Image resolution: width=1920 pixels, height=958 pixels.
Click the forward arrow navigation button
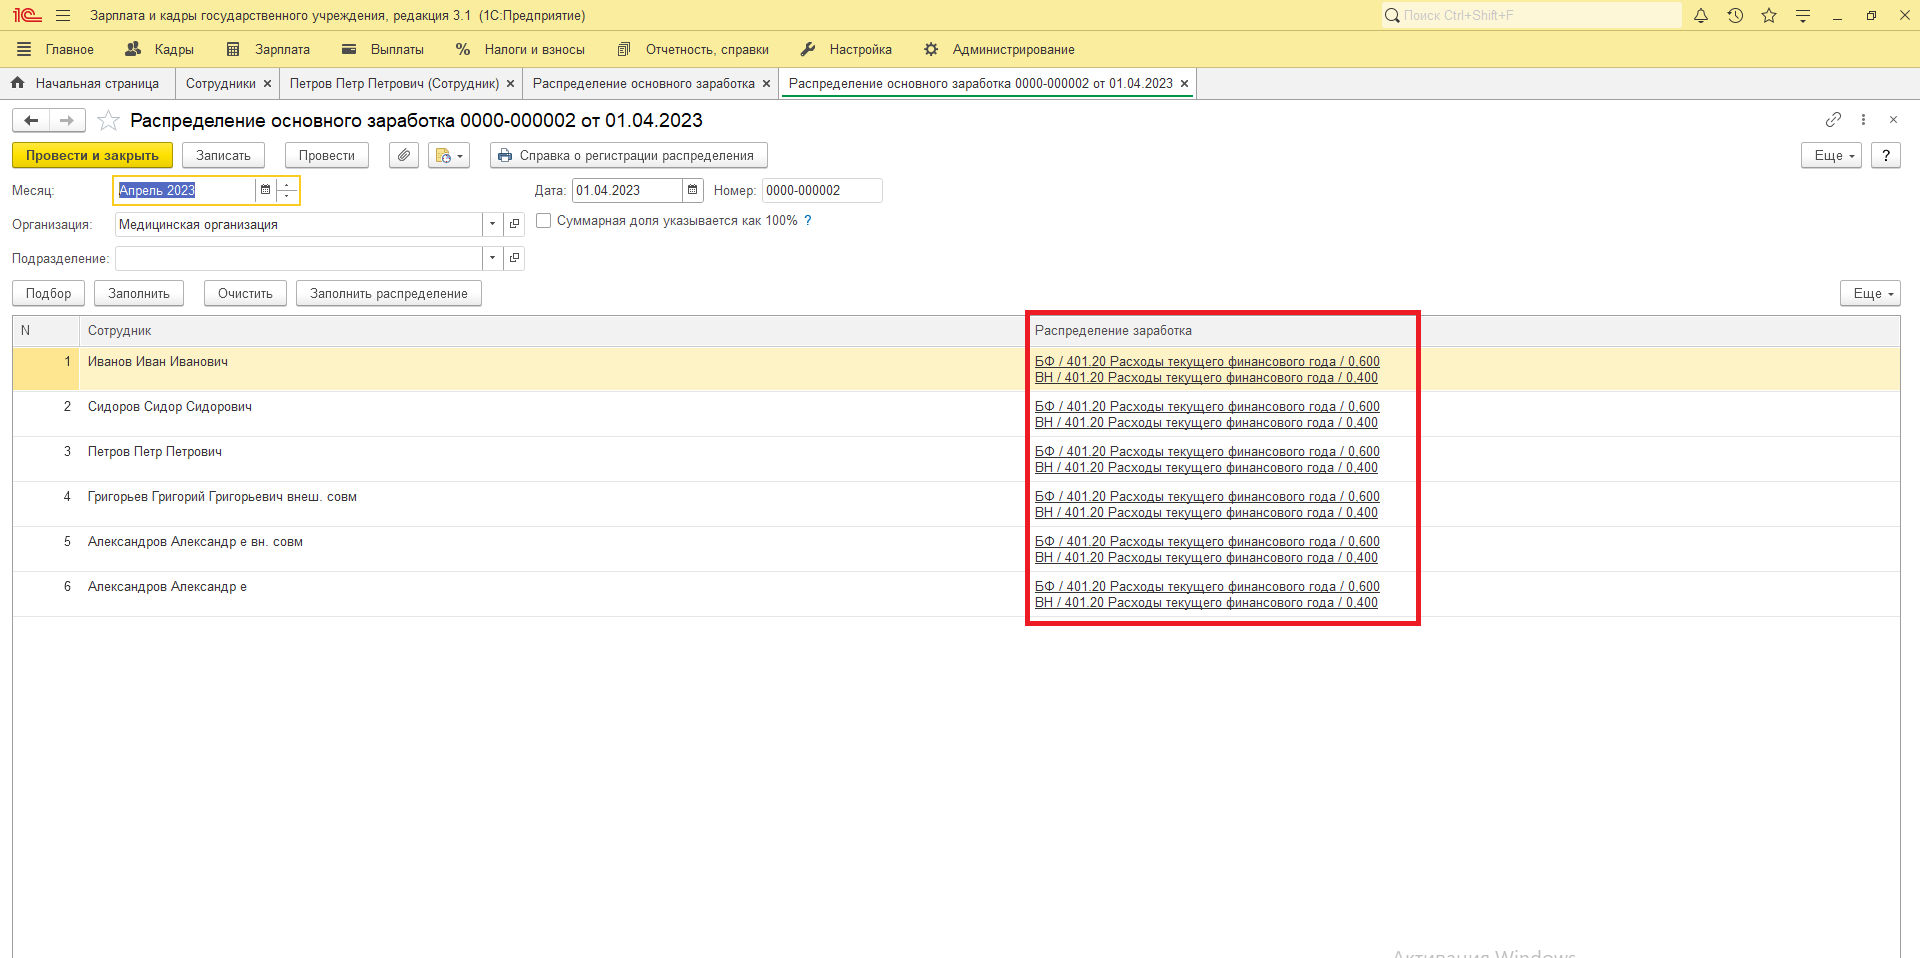(67, 121)
